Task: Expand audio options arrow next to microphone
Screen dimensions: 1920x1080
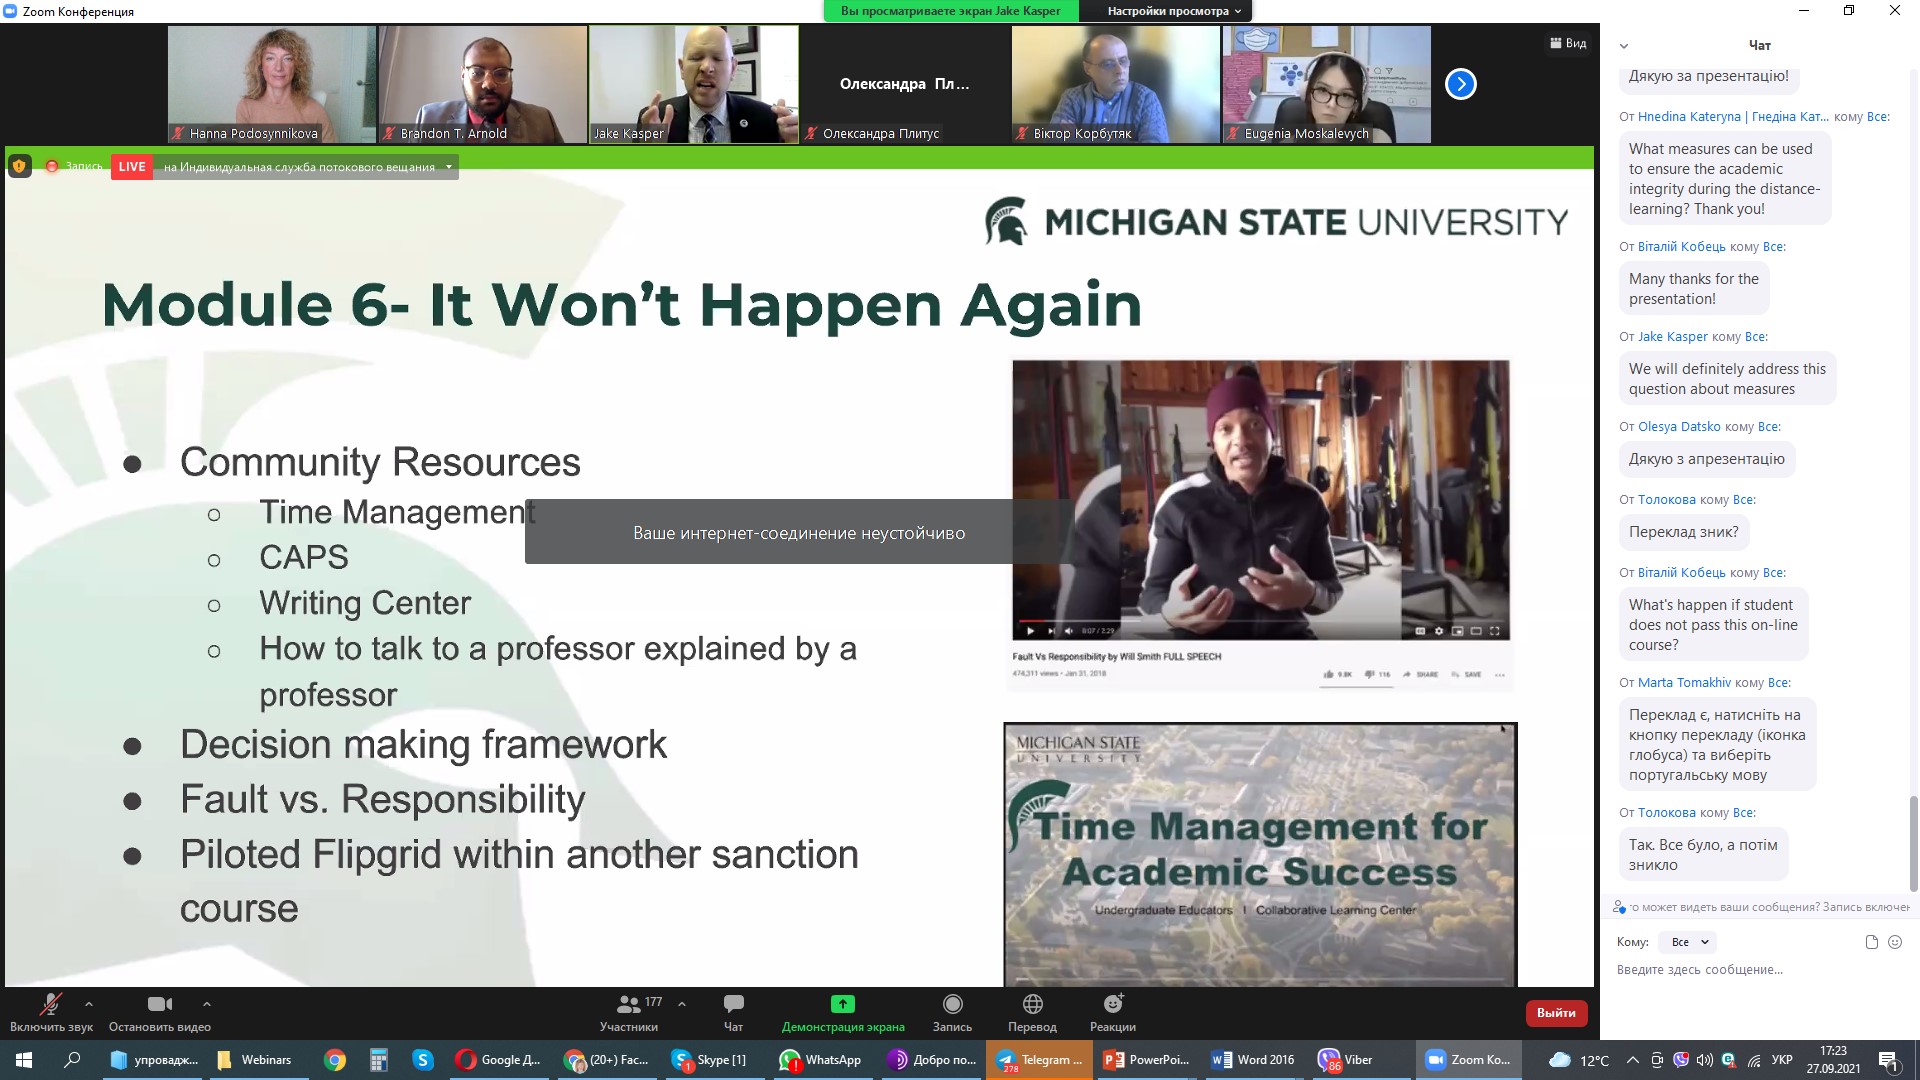Action: coord(89,1003)
